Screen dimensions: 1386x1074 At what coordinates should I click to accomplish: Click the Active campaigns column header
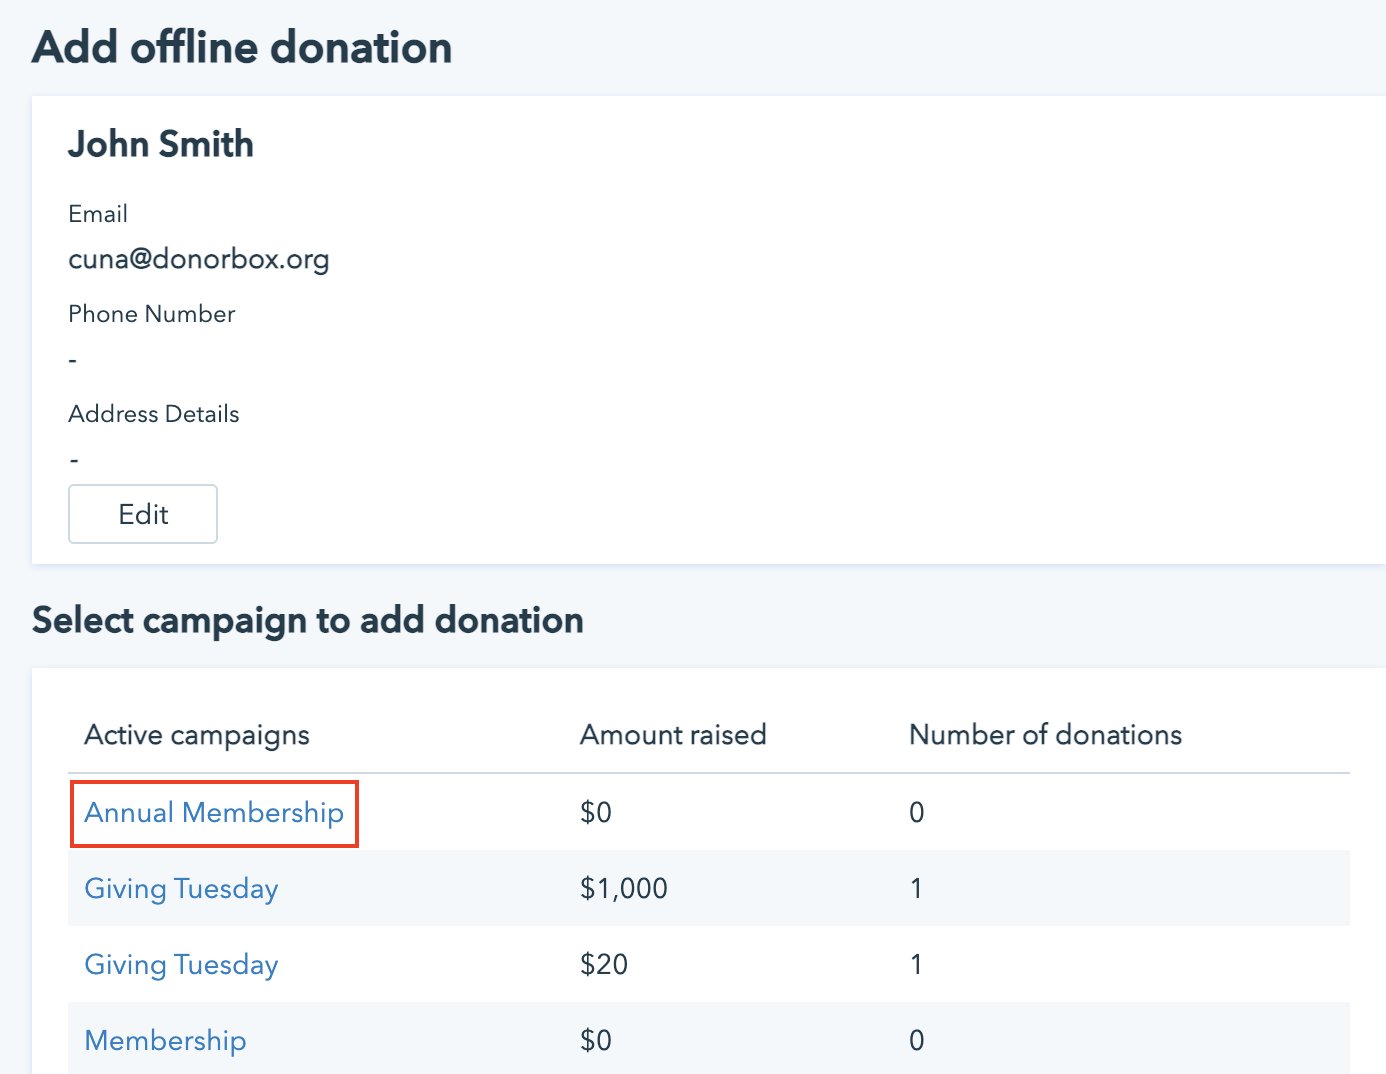[x=197, y=735]
